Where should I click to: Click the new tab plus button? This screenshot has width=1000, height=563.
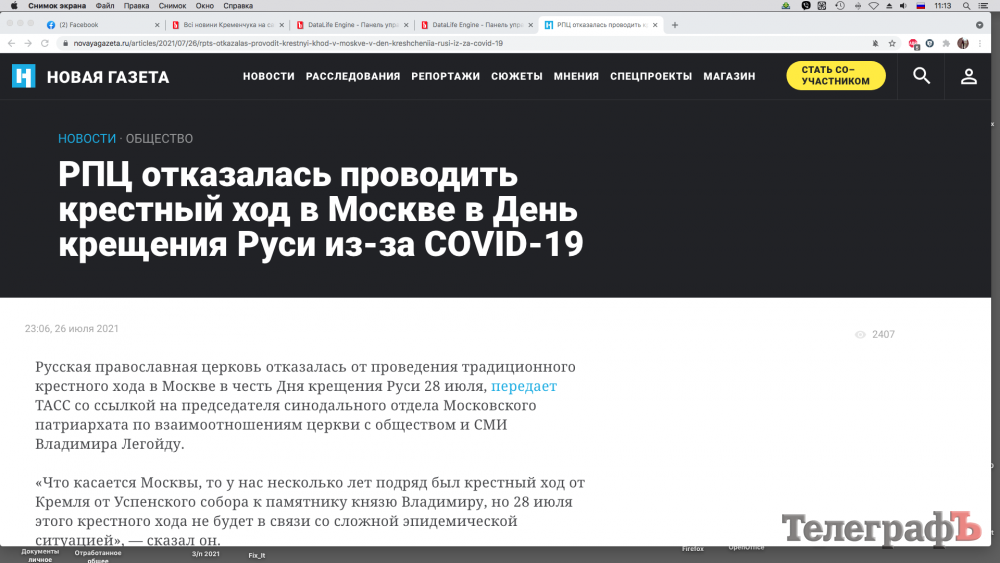(675, 25)
